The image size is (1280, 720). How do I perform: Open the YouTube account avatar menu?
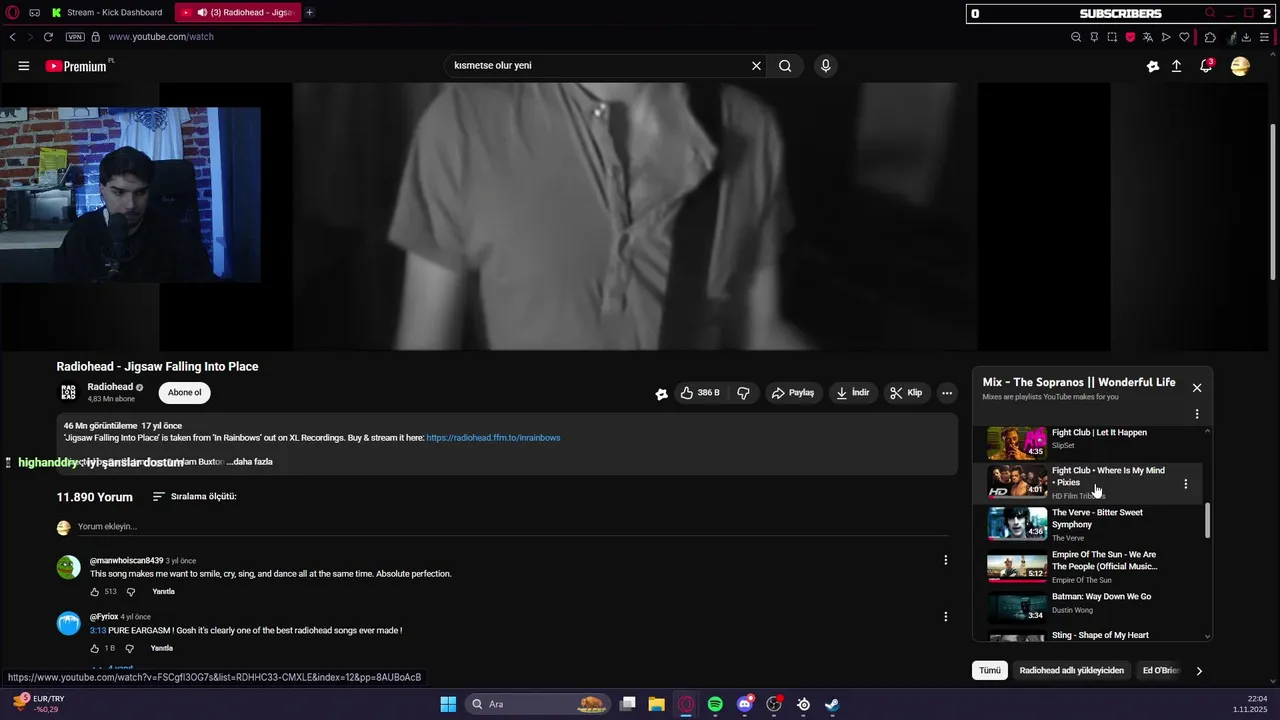(x=1240, y=66)
